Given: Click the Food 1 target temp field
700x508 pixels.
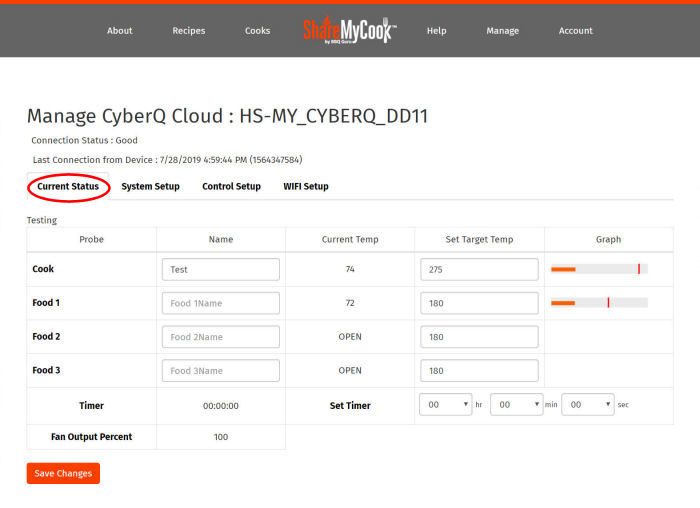Looking at the screenshot, I should [479, 303].
